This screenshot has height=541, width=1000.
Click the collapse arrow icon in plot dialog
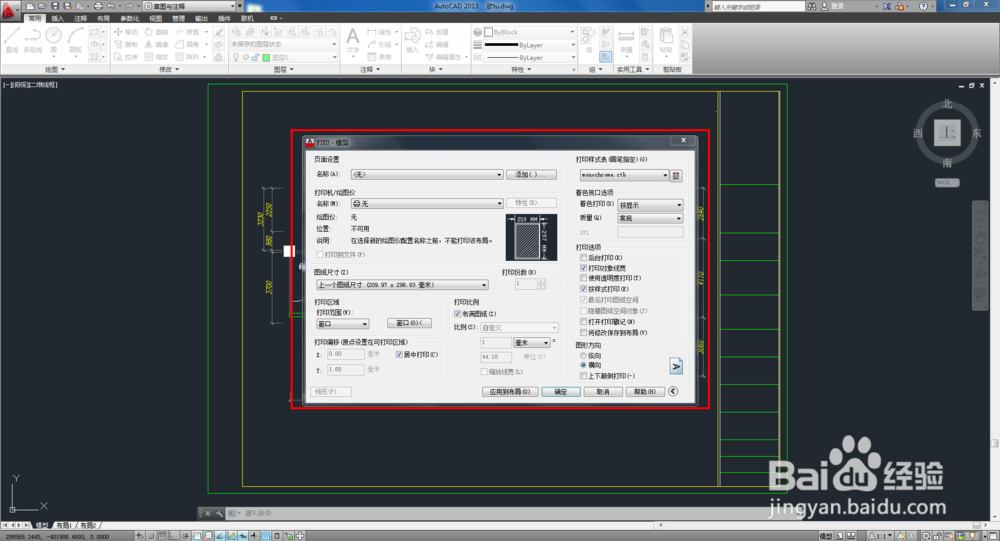point(673,392)
